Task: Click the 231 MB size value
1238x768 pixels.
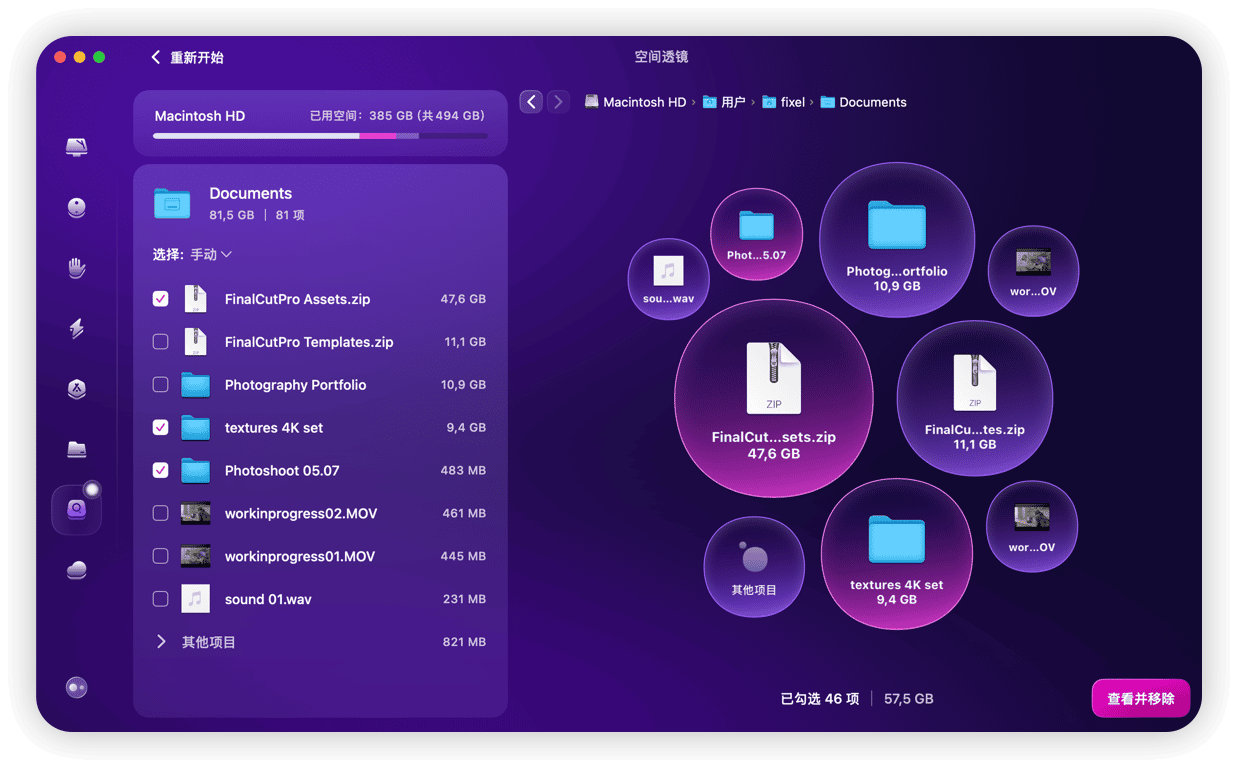Action: coord(464,599)
